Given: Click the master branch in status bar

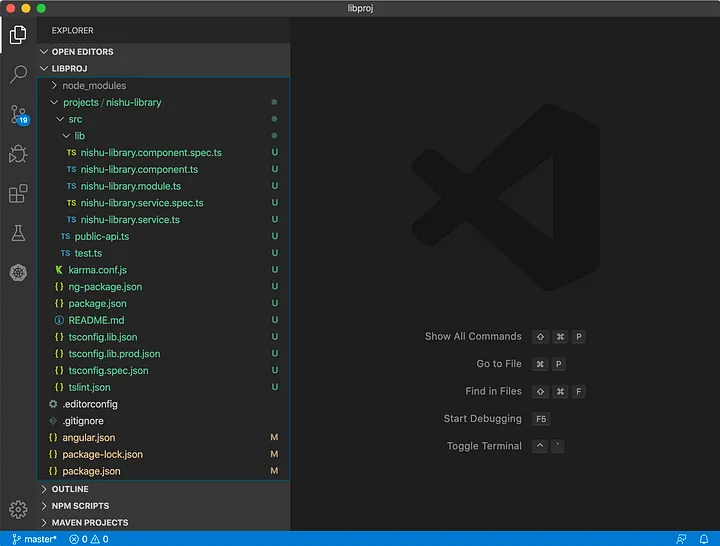Looking at the screenshot, I should coord(34,539).
